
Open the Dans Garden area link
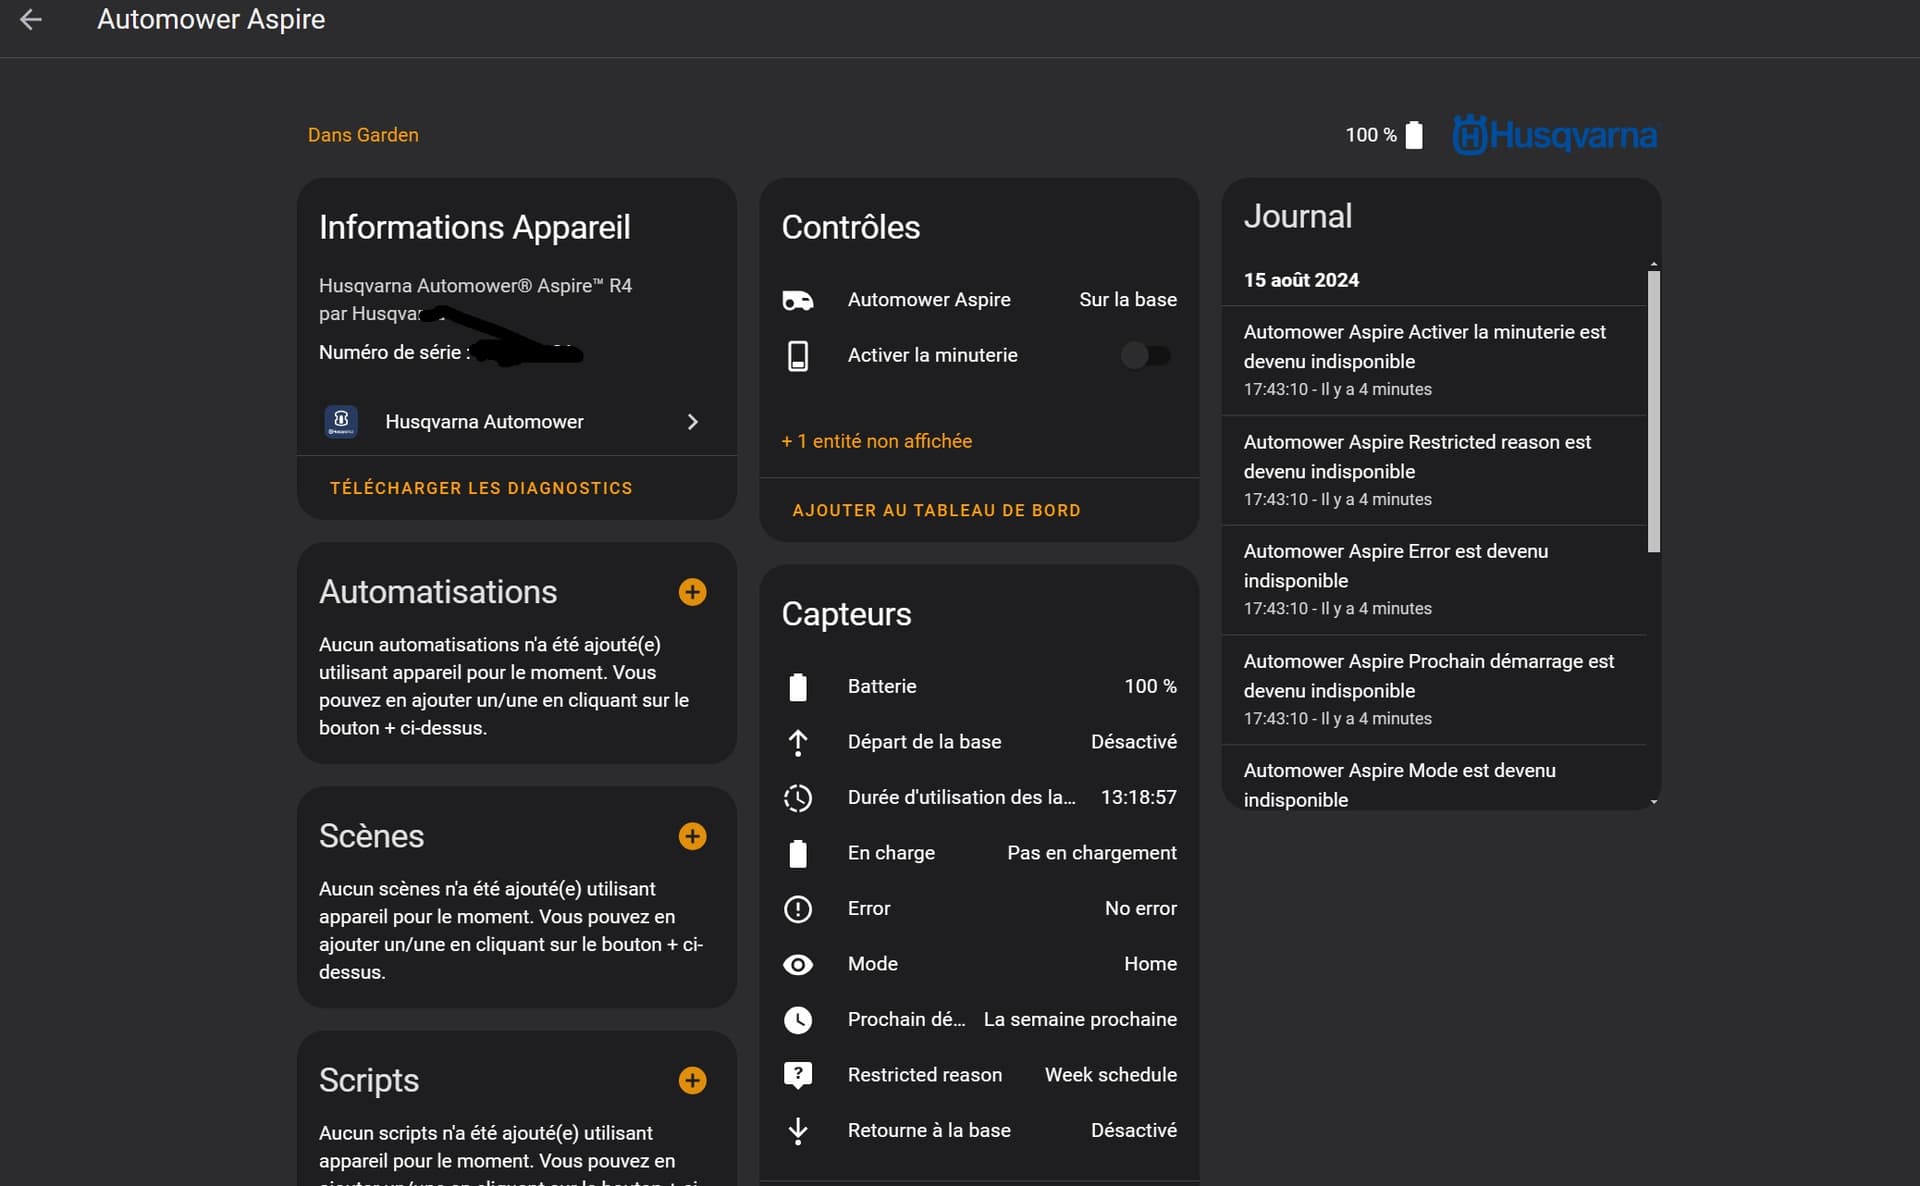coord(363,135)
